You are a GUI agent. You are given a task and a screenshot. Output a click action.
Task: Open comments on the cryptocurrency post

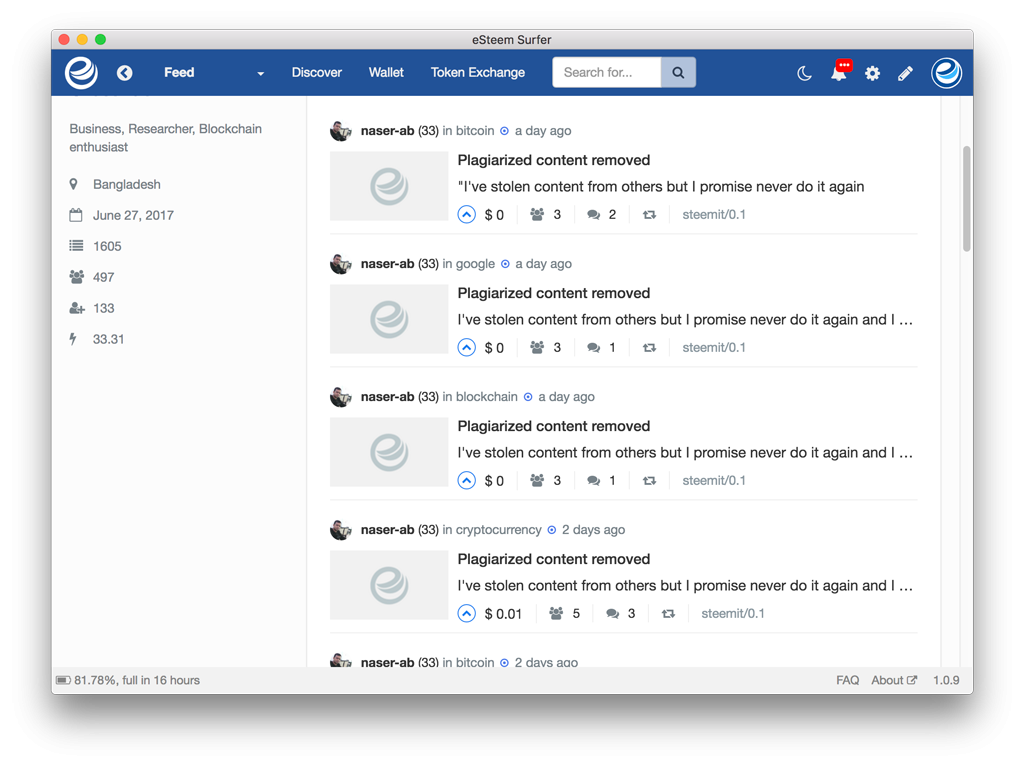click(620, 613)
